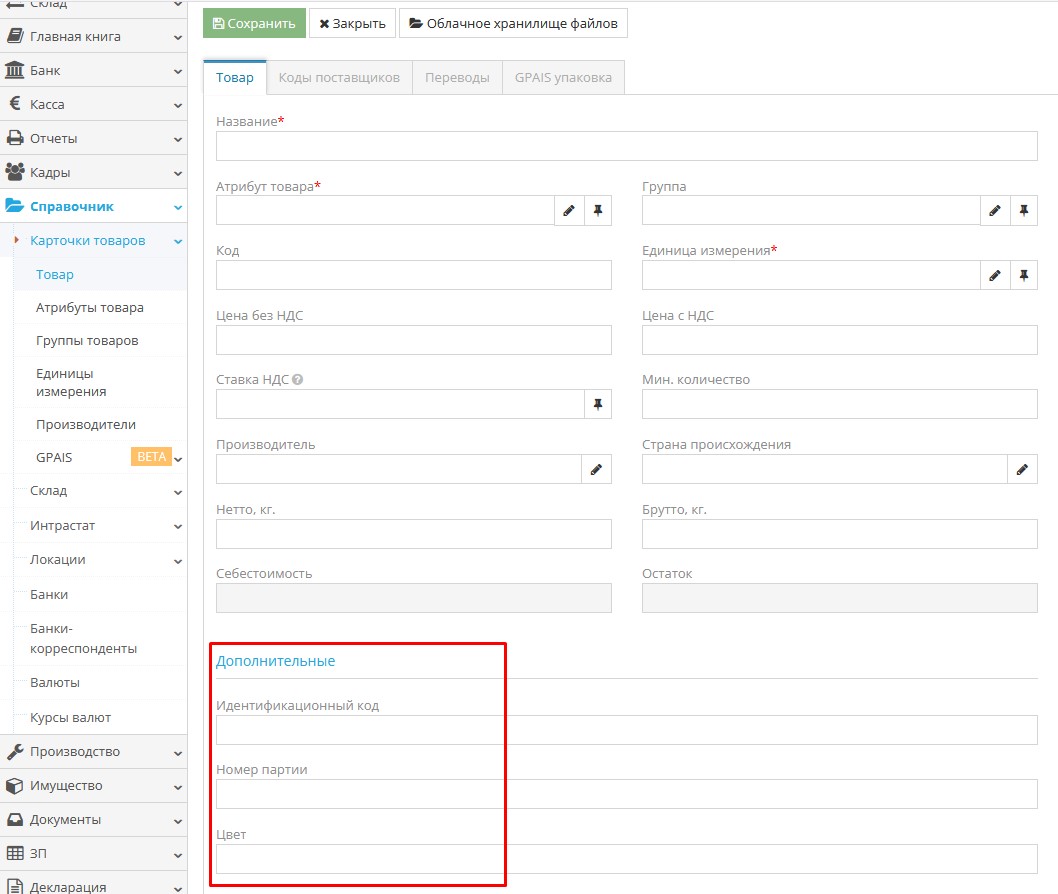This screenshot has height=894, width=1058.
Task: Open the GPAIS упаковка tab
Action: click(x=563, y=77)
